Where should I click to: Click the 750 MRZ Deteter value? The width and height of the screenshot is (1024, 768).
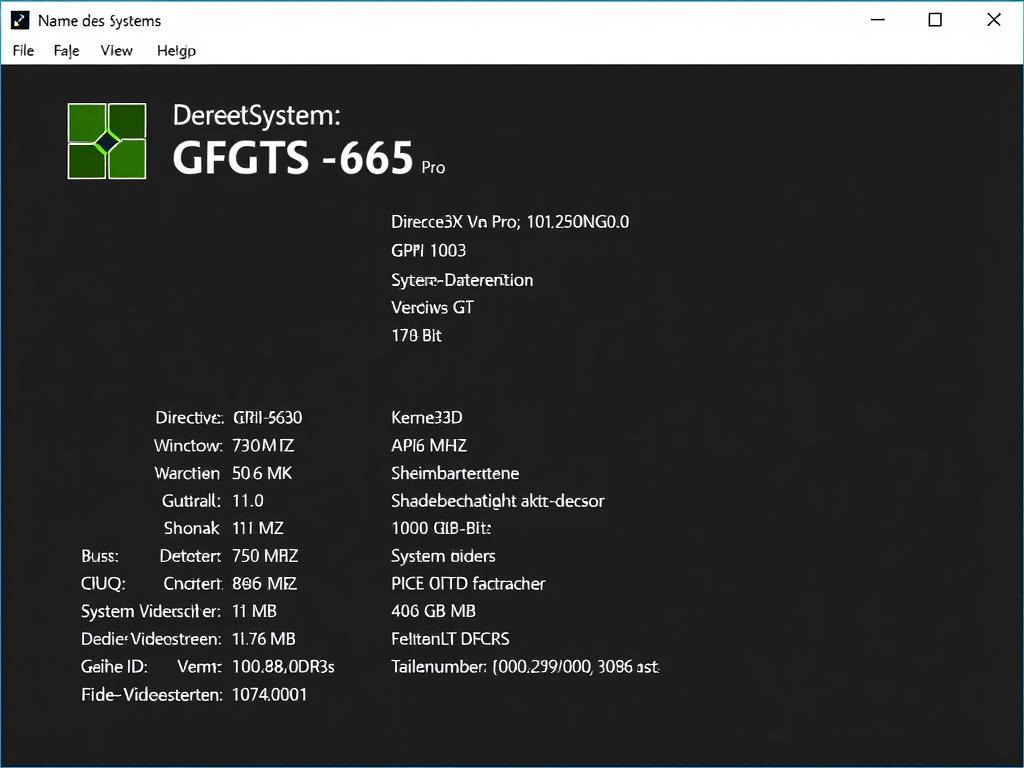point(265,556)
